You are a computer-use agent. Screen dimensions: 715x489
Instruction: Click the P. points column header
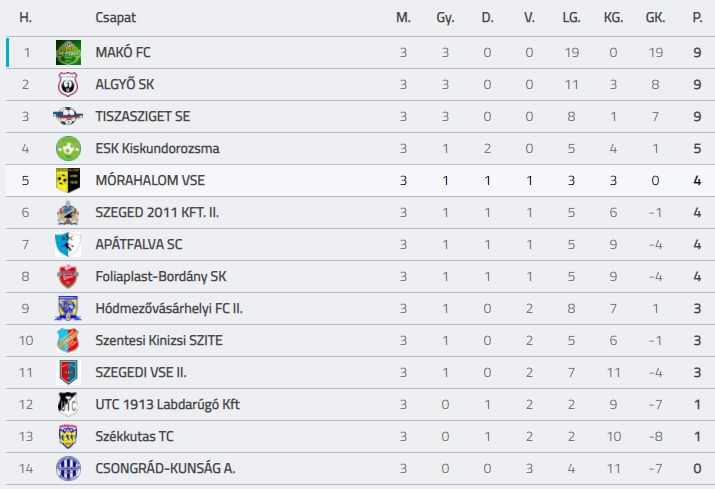tap(697, 18)
